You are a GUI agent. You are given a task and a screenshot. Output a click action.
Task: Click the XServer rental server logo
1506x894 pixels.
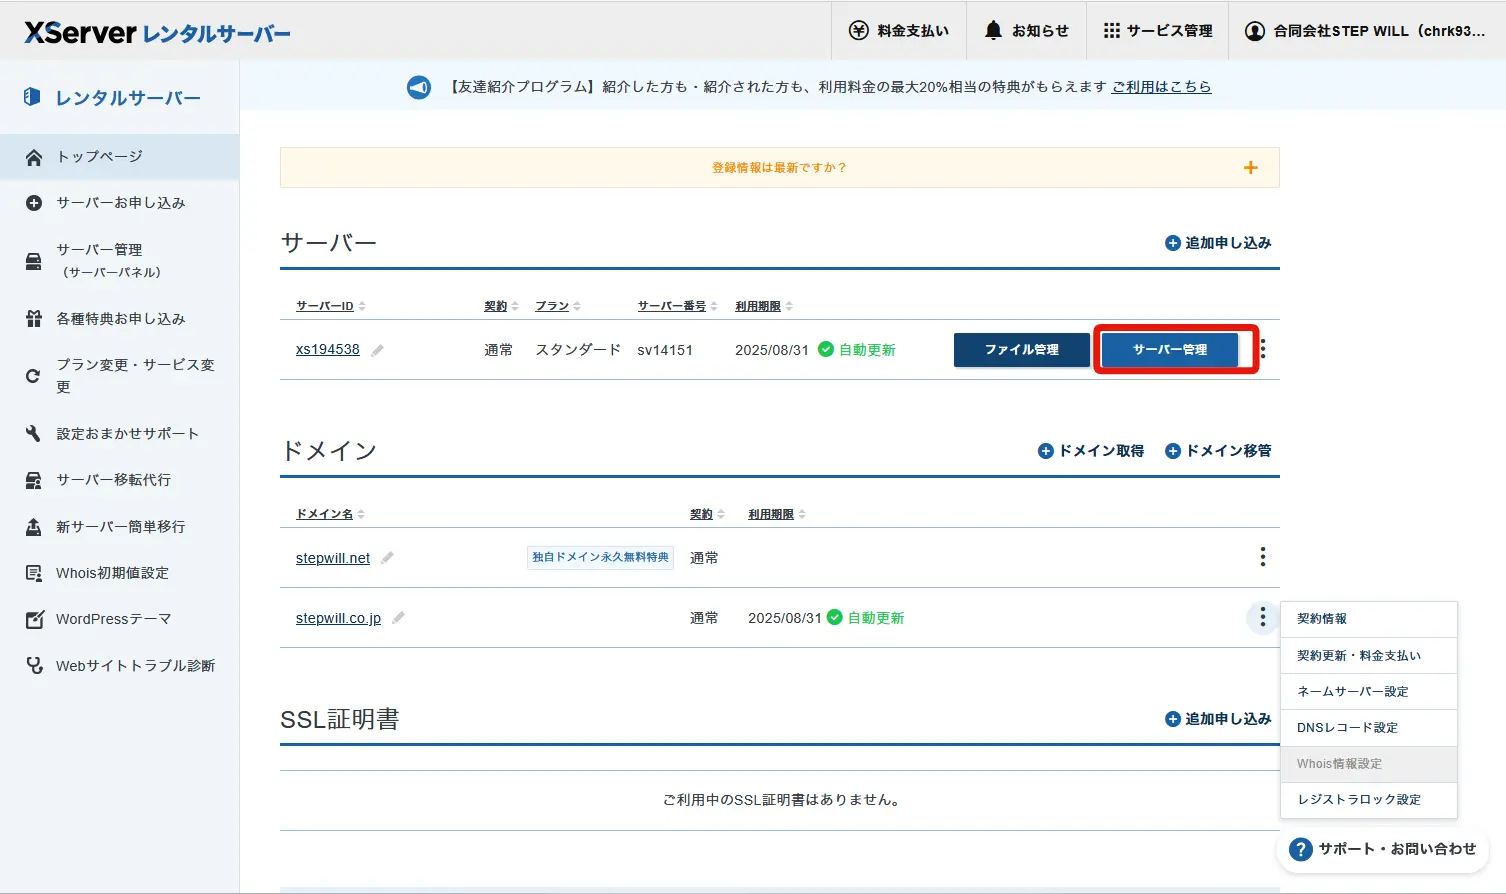click(x=157, y=32)
